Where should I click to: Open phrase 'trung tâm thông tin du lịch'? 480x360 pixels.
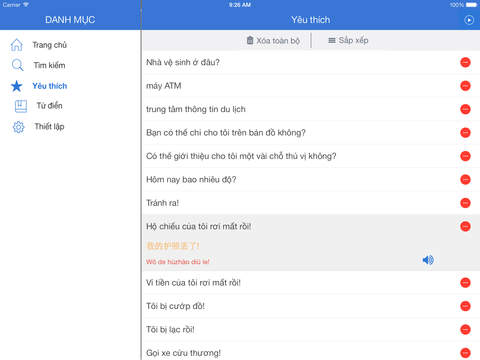(196, 109)
